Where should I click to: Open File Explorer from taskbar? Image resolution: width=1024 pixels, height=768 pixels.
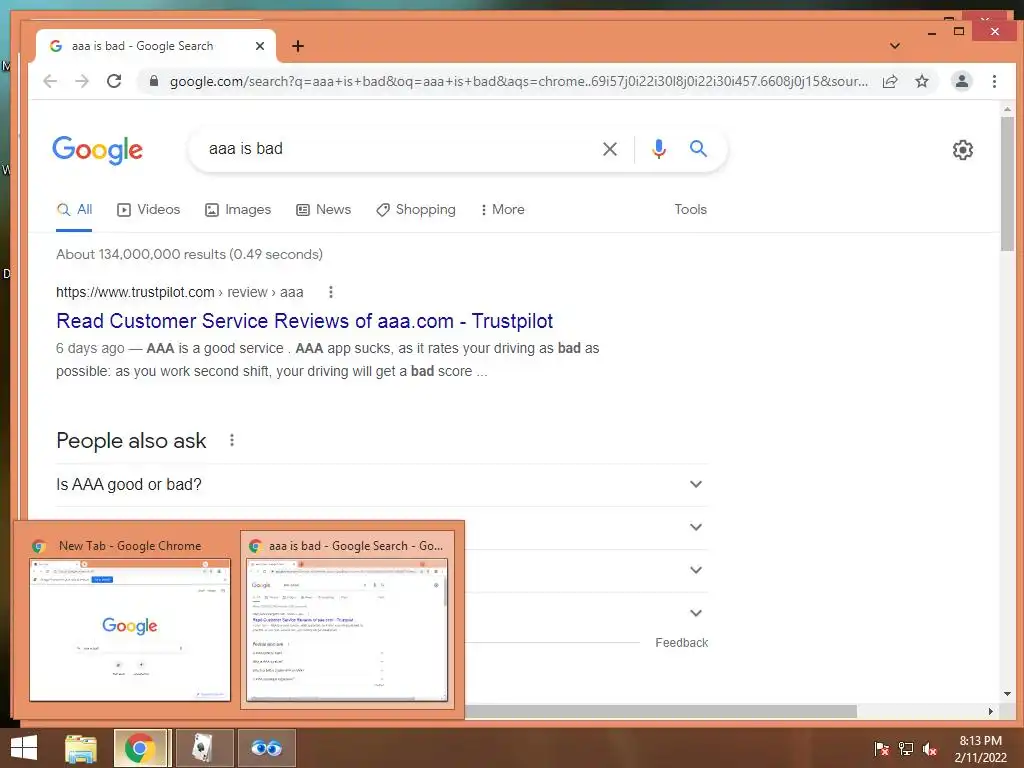[81, 748]
